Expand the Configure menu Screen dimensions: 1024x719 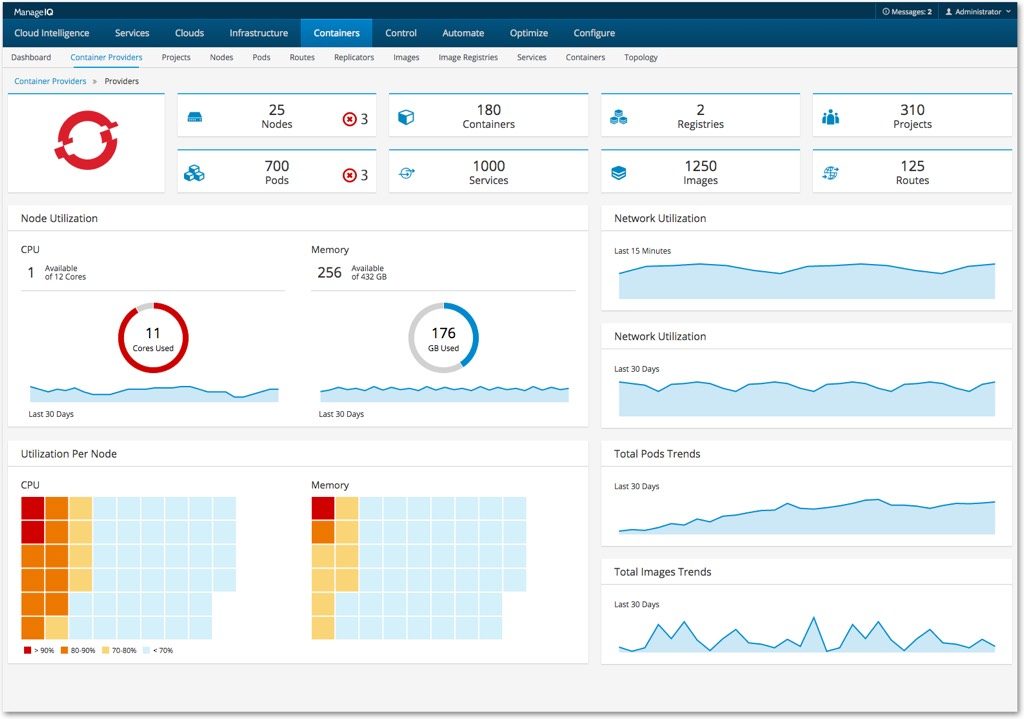coord(593,32)
